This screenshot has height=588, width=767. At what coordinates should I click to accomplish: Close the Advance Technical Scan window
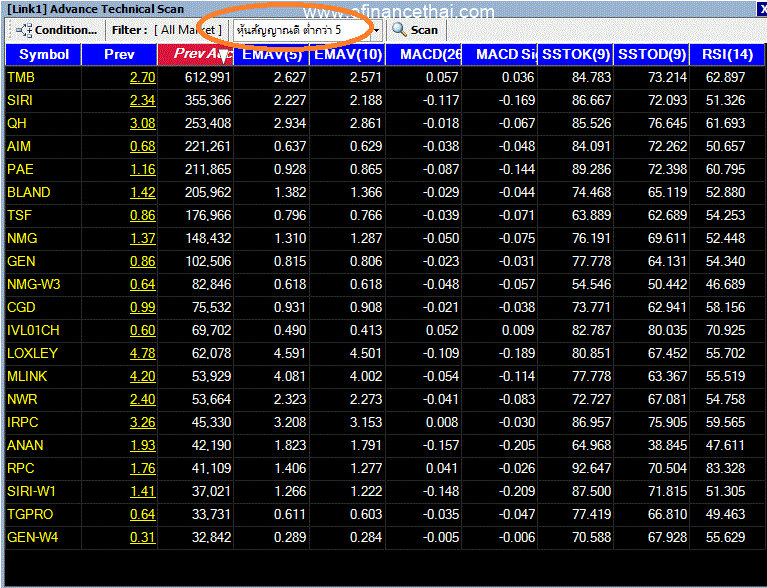(763, 9)
